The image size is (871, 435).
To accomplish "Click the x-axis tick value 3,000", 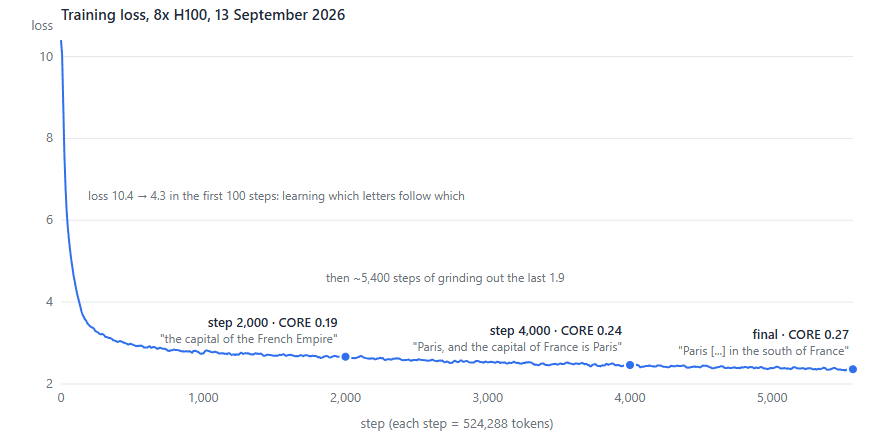I will click(488, 398).
